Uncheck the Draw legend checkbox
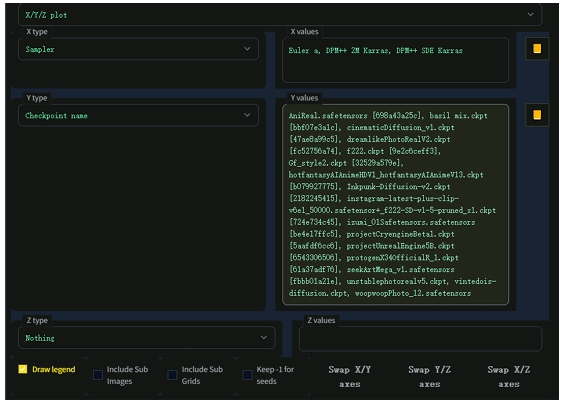 [23, 369]
